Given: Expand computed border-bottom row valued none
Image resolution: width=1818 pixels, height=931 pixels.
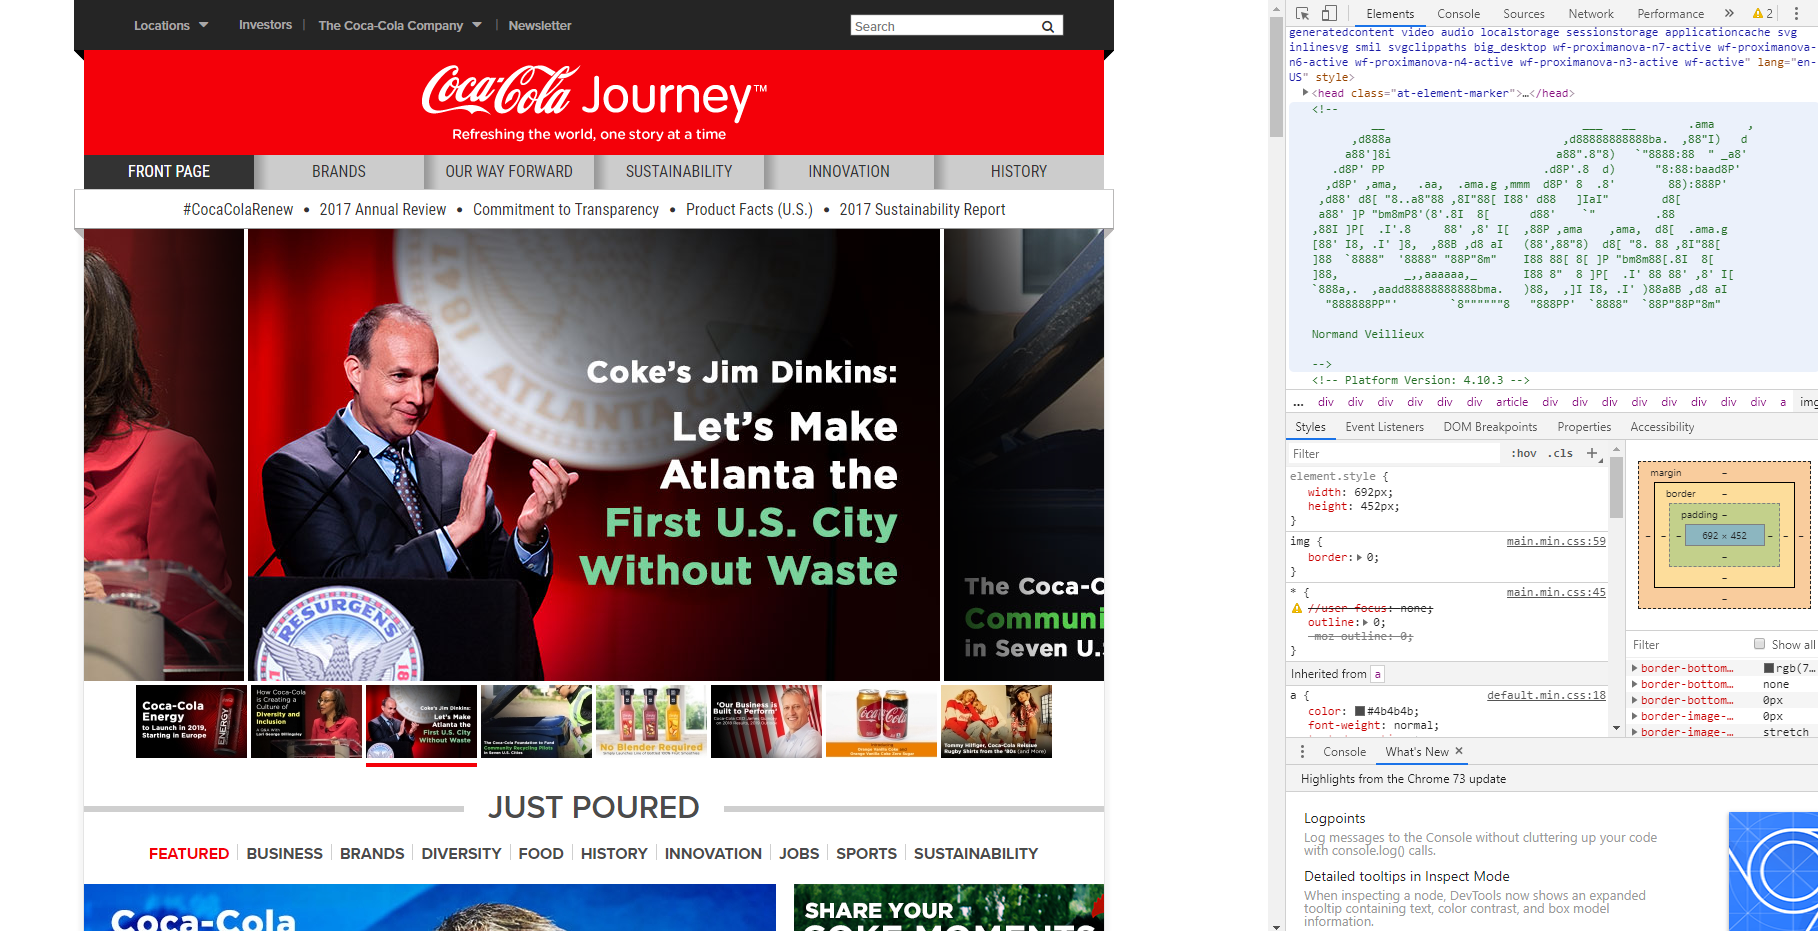Looking at the screenshot, I should [1635, 684].
